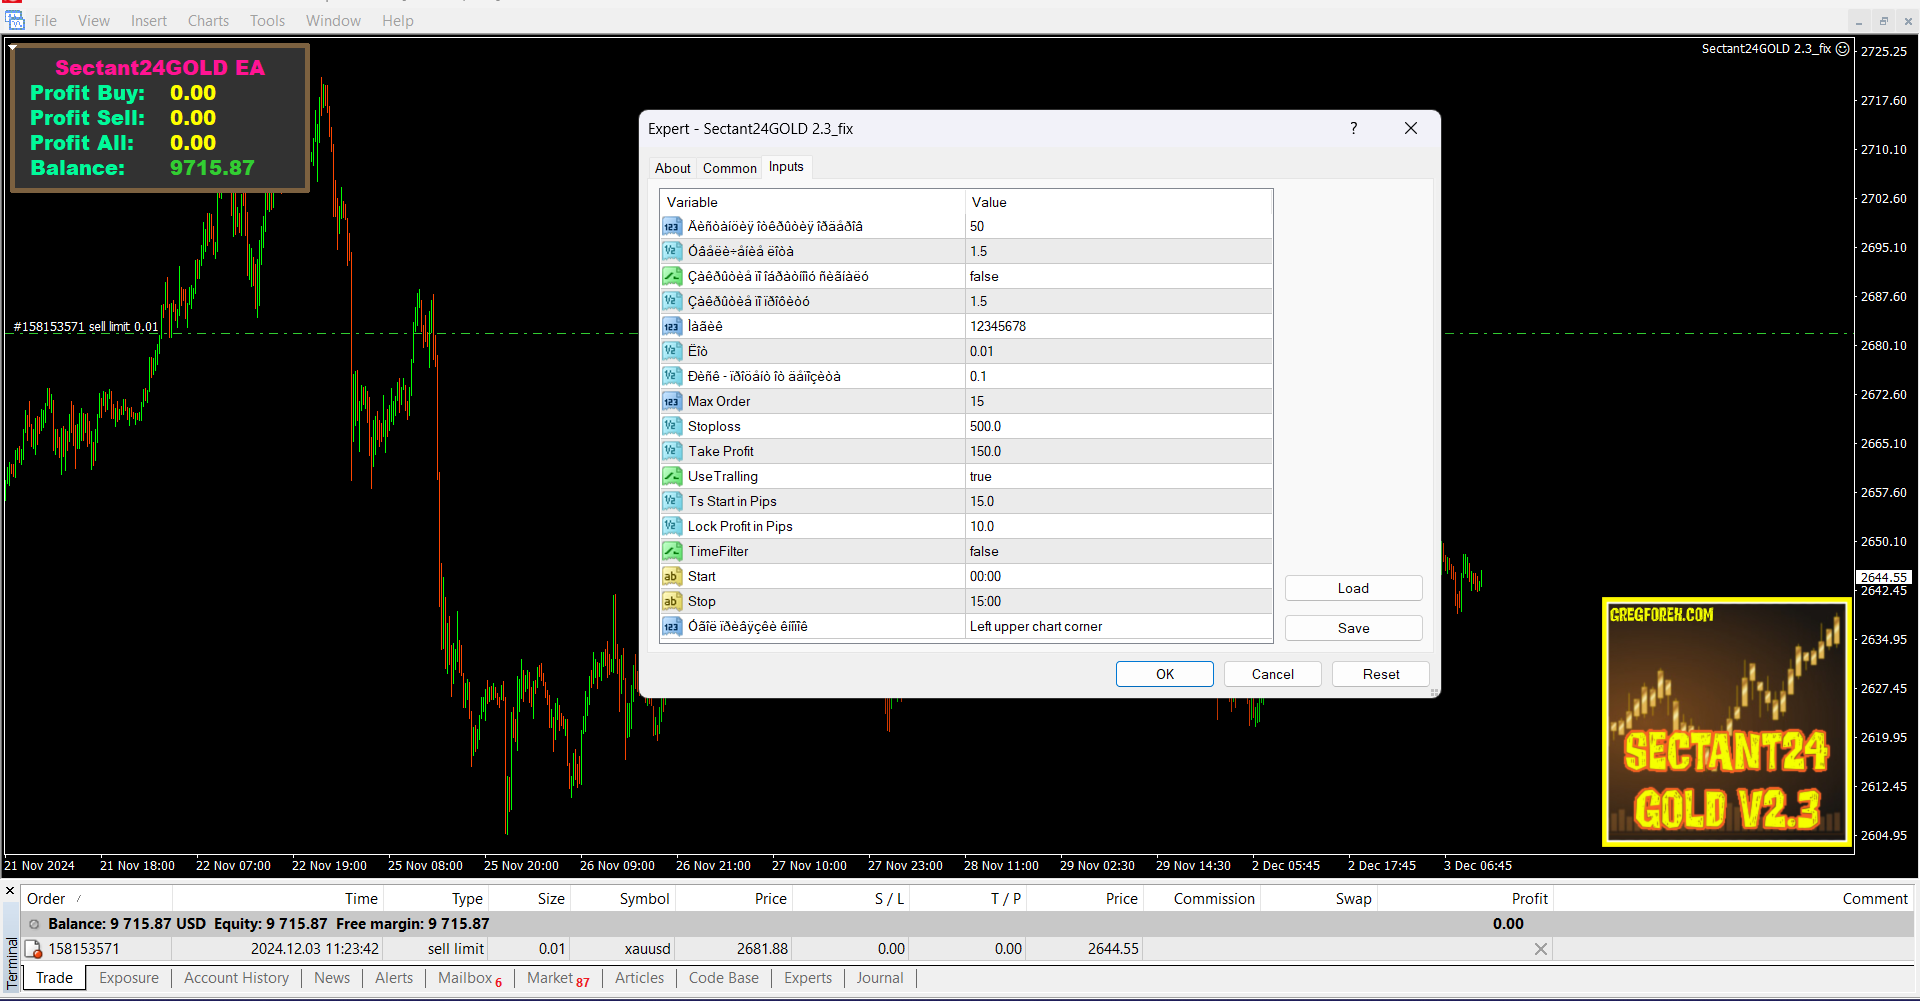Click the UseTralling boolean variable icon
The image size is (1920, 1001).
(x=671, y=476)
